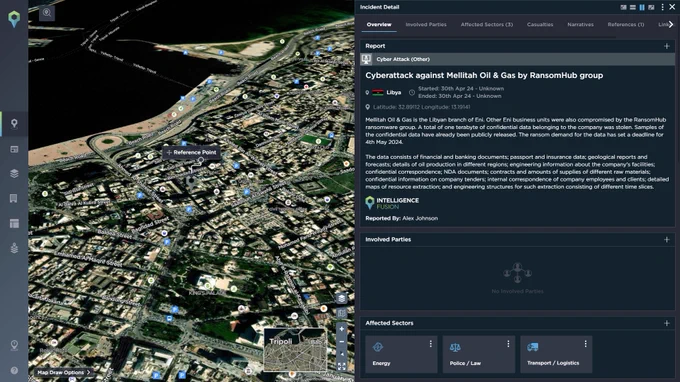This screenshot has height=382, width=680.
Task: Open the Affected Sectors (3) tab
Action: coord(487,25)
